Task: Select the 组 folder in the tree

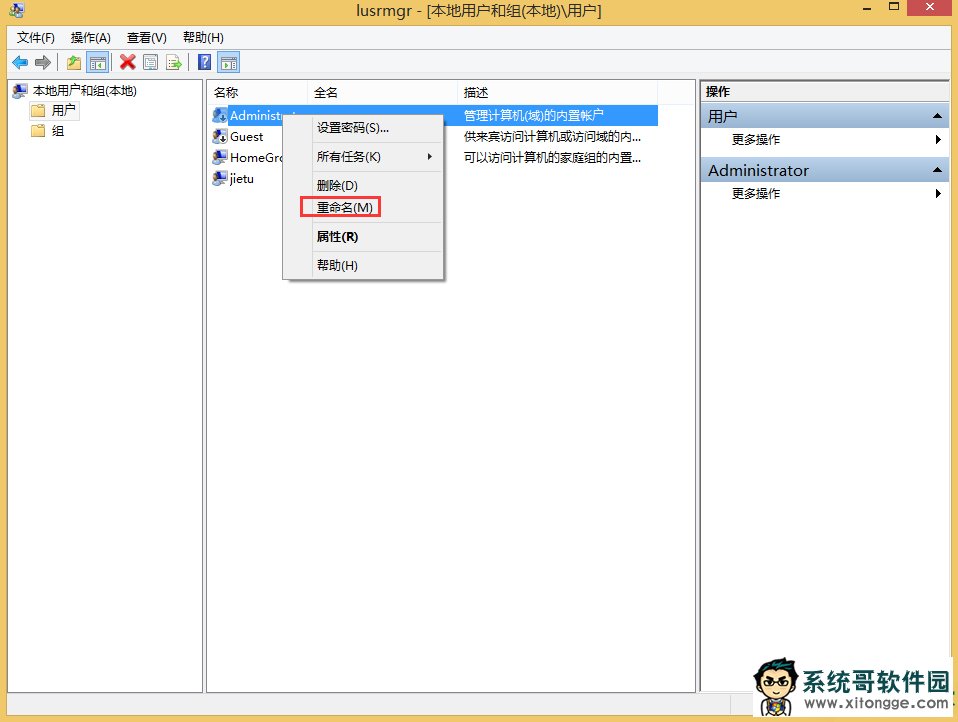Action: [57, 131]
